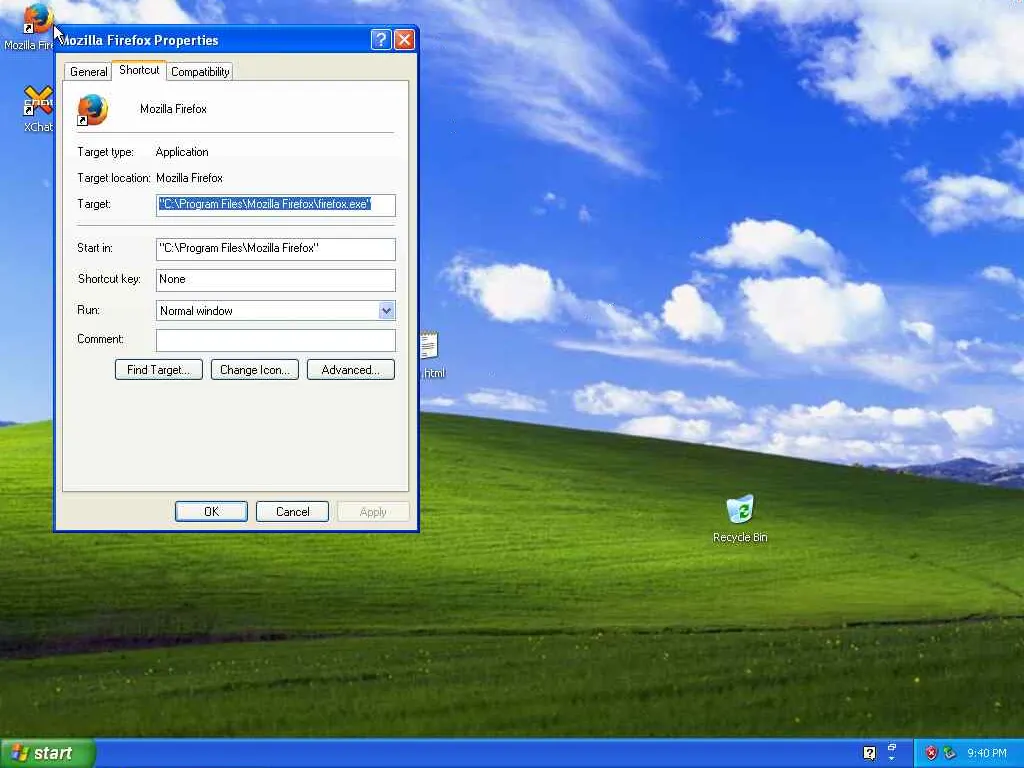Click the 9:40 PM clock
This screenshot has height=768, width=1024.
tap(987, 753)
